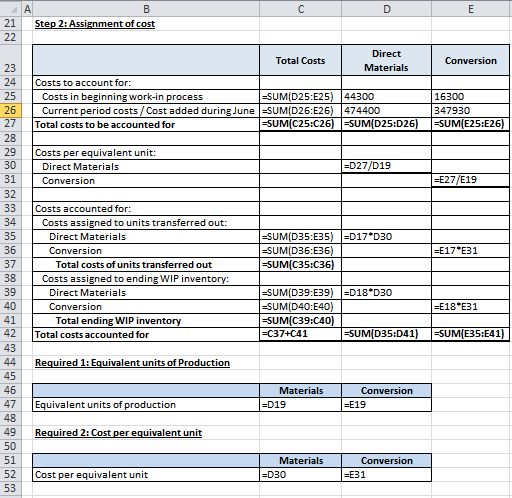The width and height of the screenshot is (512, 498).
Task: Select 'Total ending WIP inventory' cell
Action: coord(146,320)
